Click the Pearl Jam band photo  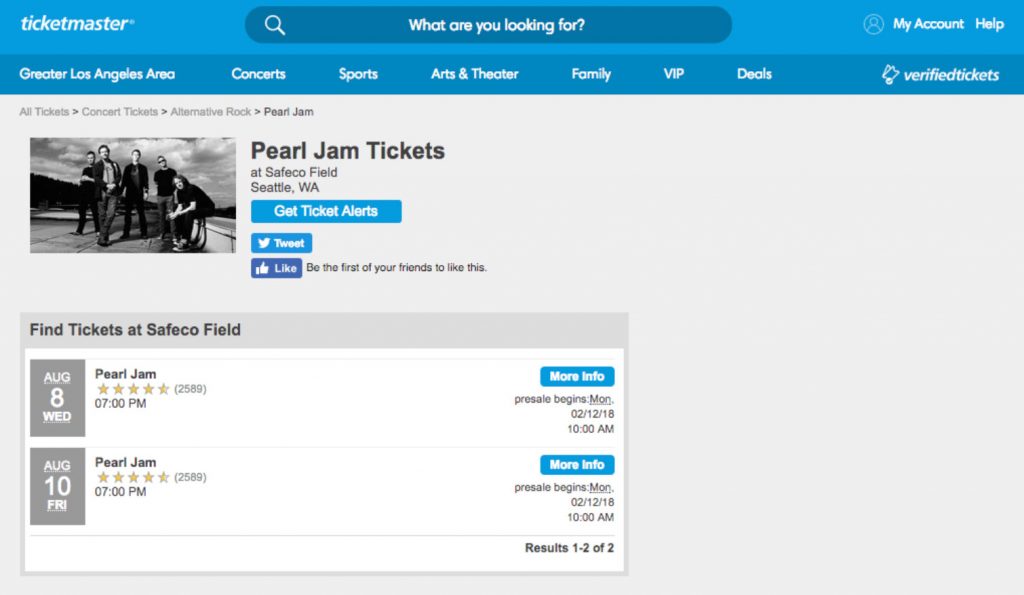[132, 195]
